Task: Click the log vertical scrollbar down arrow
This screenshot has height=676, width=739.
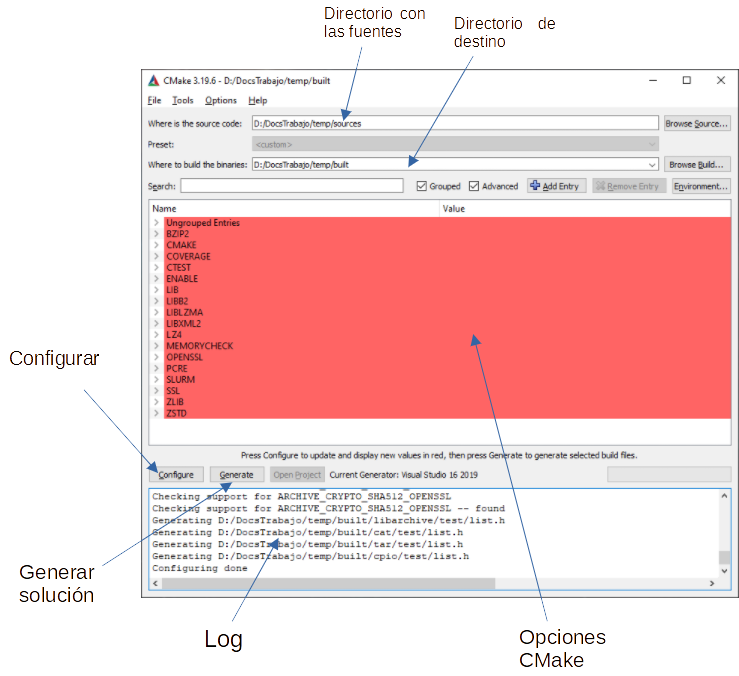Action: [724, 571]
